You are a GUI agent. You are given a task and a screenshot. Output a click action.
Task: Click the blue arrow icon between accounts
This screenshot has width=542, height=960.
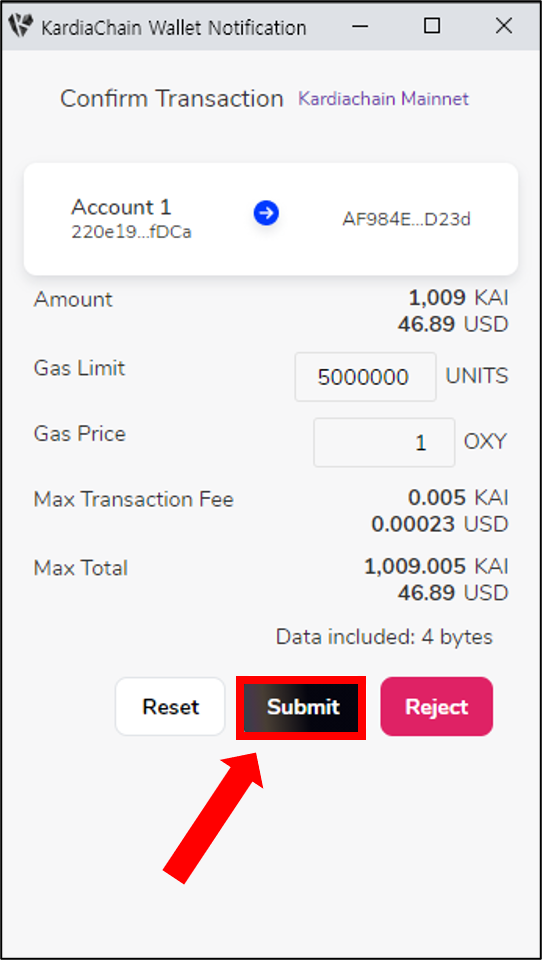coord(266,213)
